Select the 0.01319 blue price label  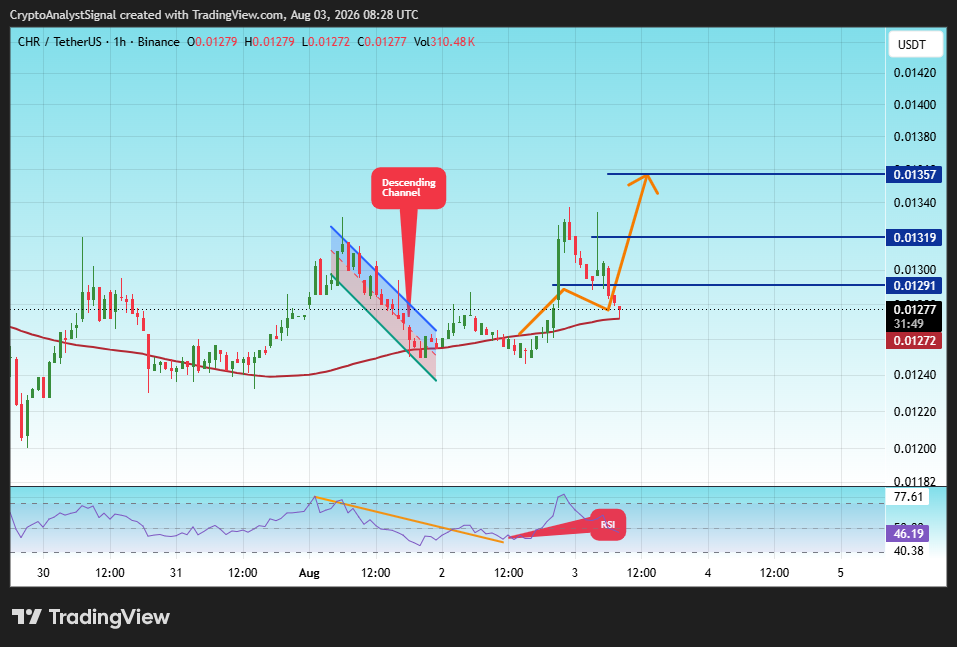click(x=914, y=237)
